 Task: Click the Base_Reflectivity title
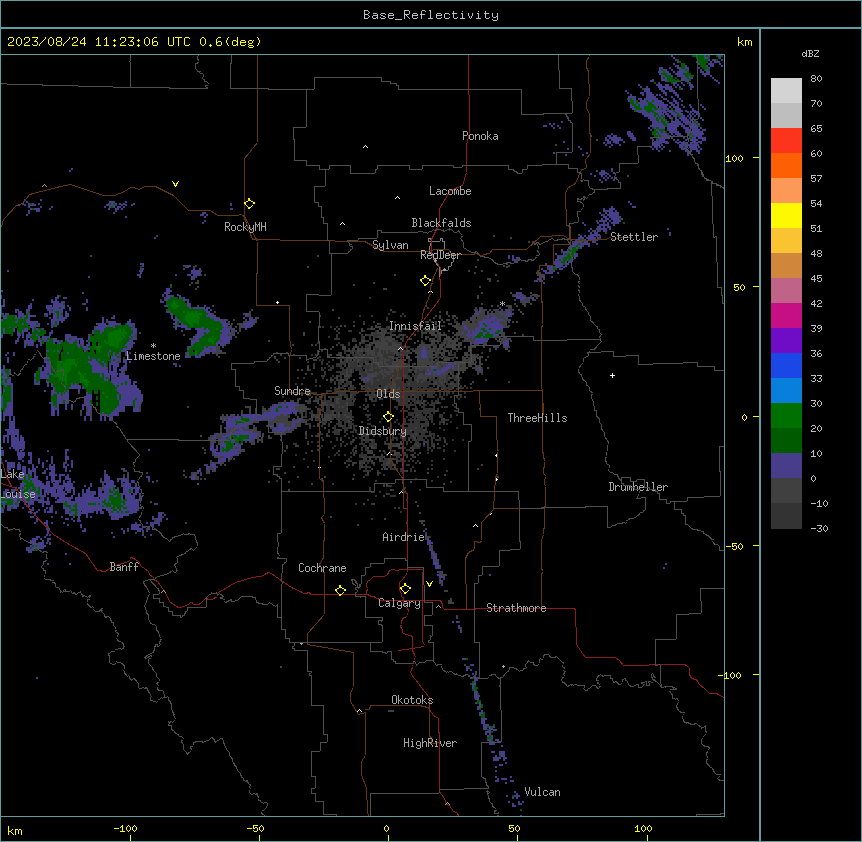(431, 15)
